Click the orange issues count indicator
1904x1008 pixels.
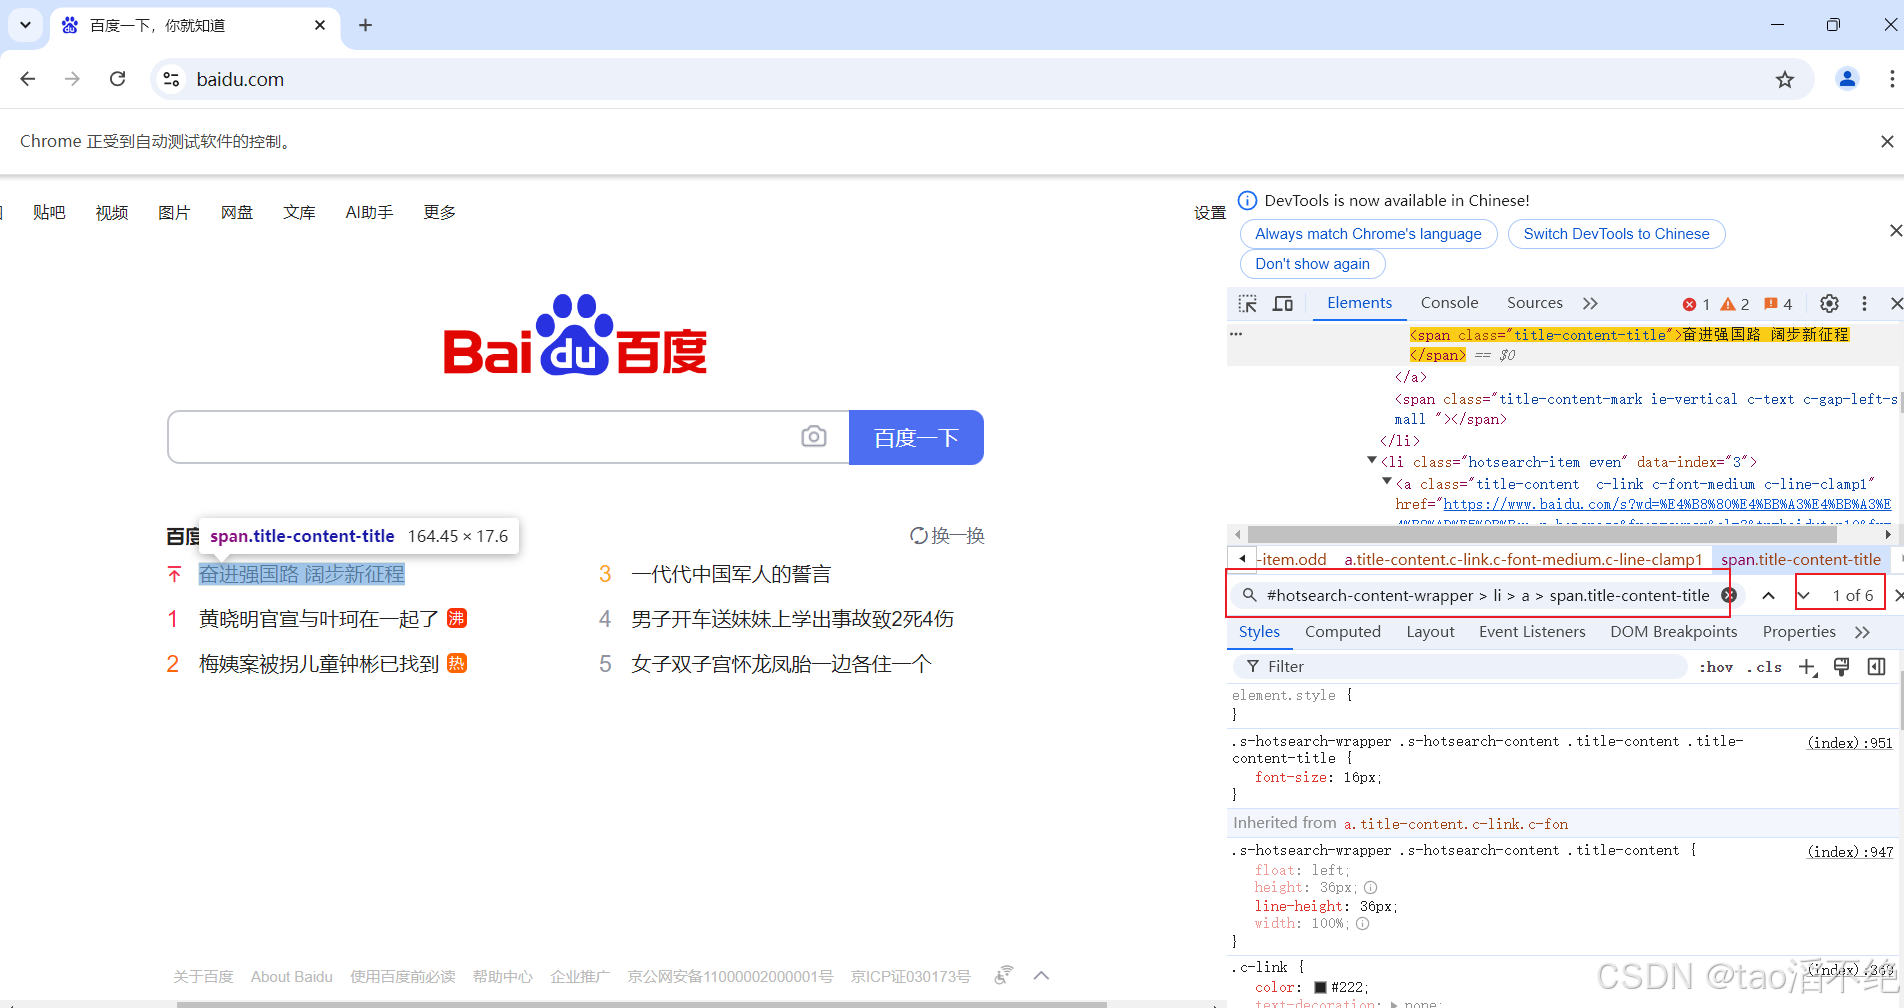[x=1778, y=304]
